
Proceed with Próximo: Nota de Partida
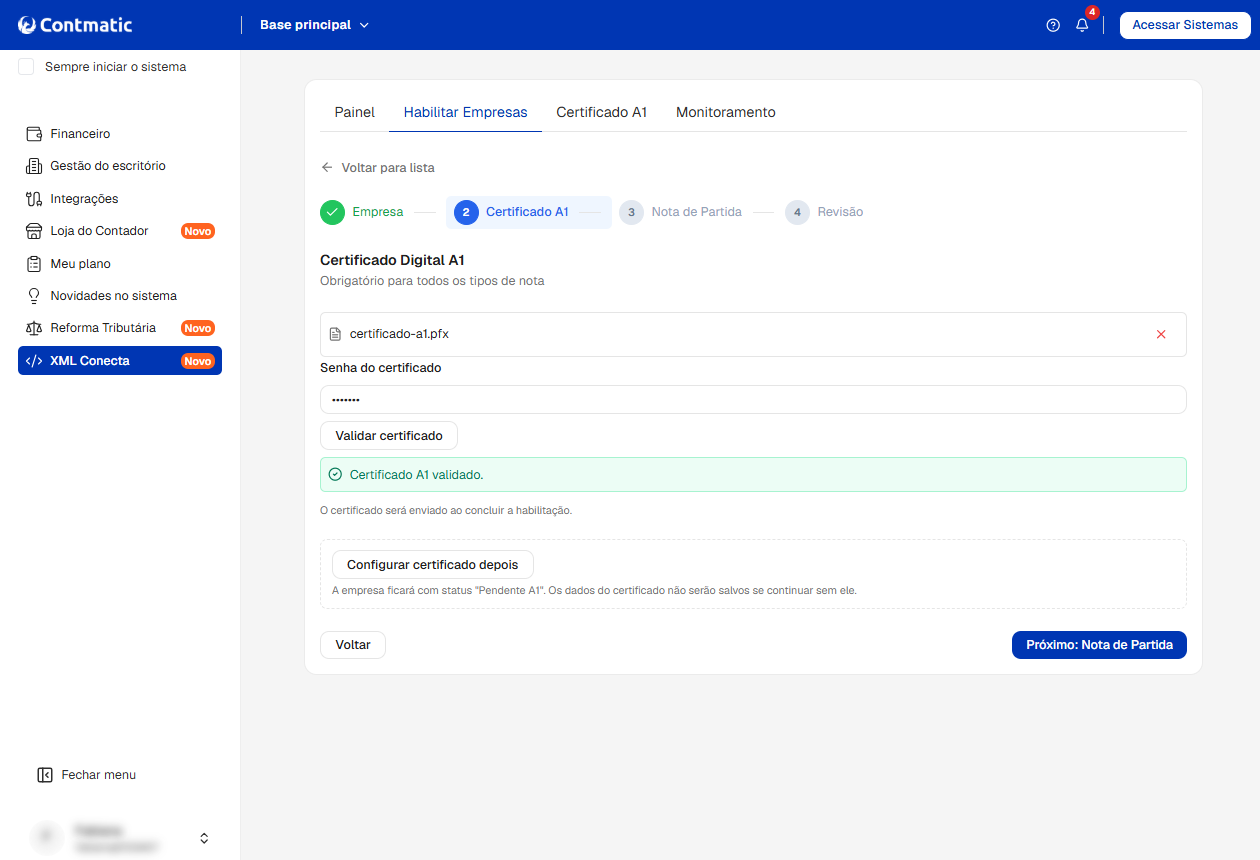1099,645
